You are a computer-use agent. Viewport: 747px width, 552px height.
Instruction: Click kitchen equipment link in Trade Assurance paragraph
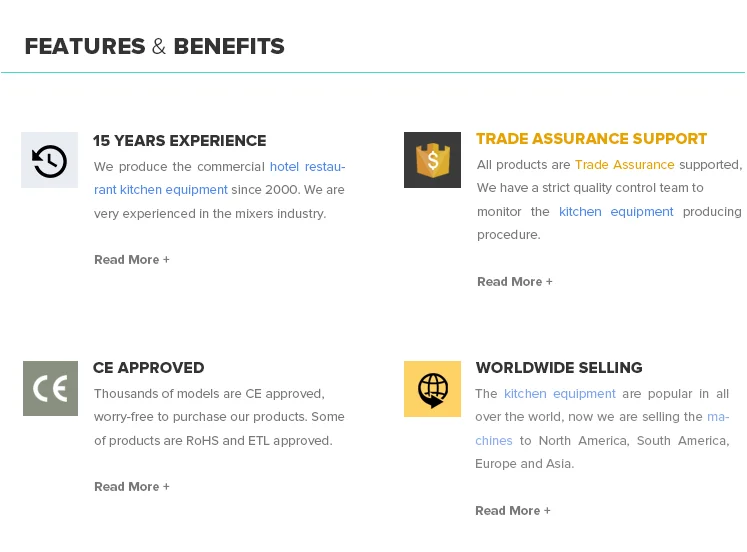coord(616,212)
